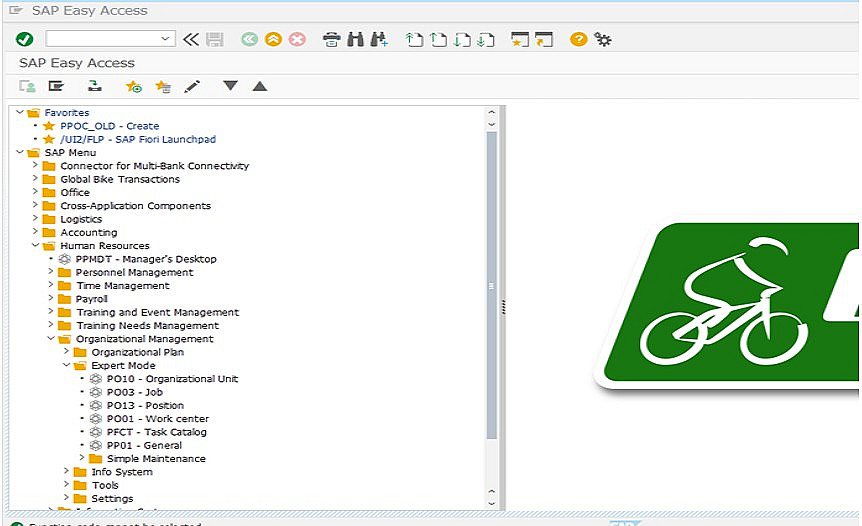The height and width of the screenshot is (526, 862).
Task: Open the command field history dropdown arrow
Action: [165, 38]
